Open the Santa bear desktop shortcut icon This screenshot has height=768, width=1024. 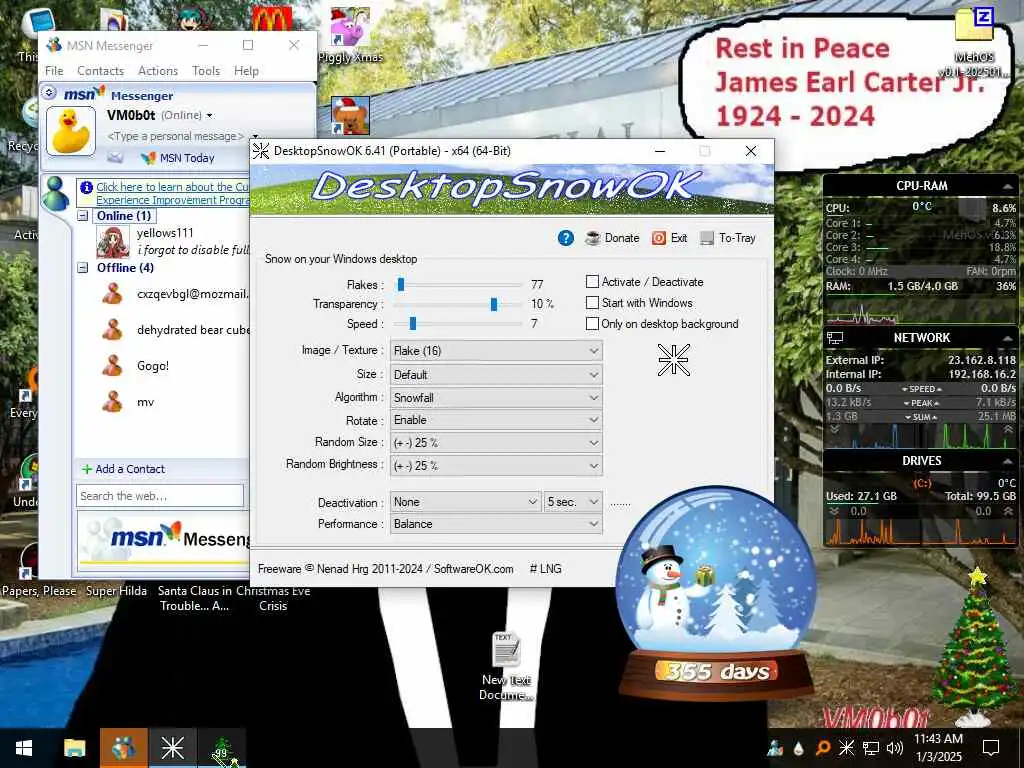[350, 116]
